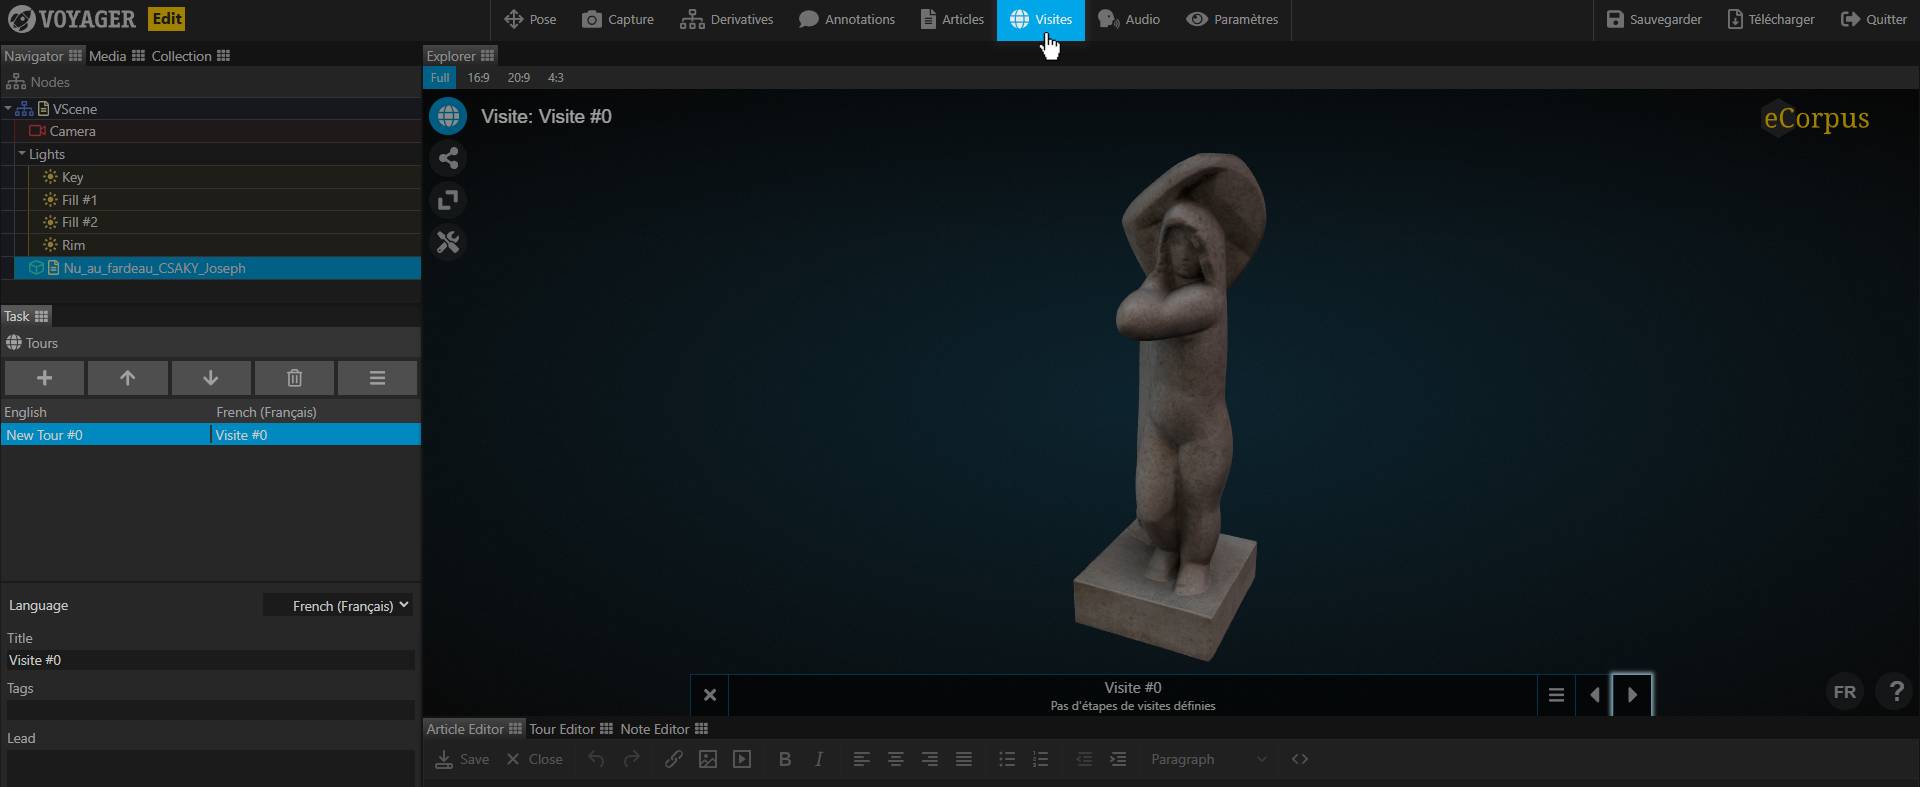The height and width of the screenshot is (787, 1920).
Task: Open the Derivatives task
Action: [x=727, y=19]
